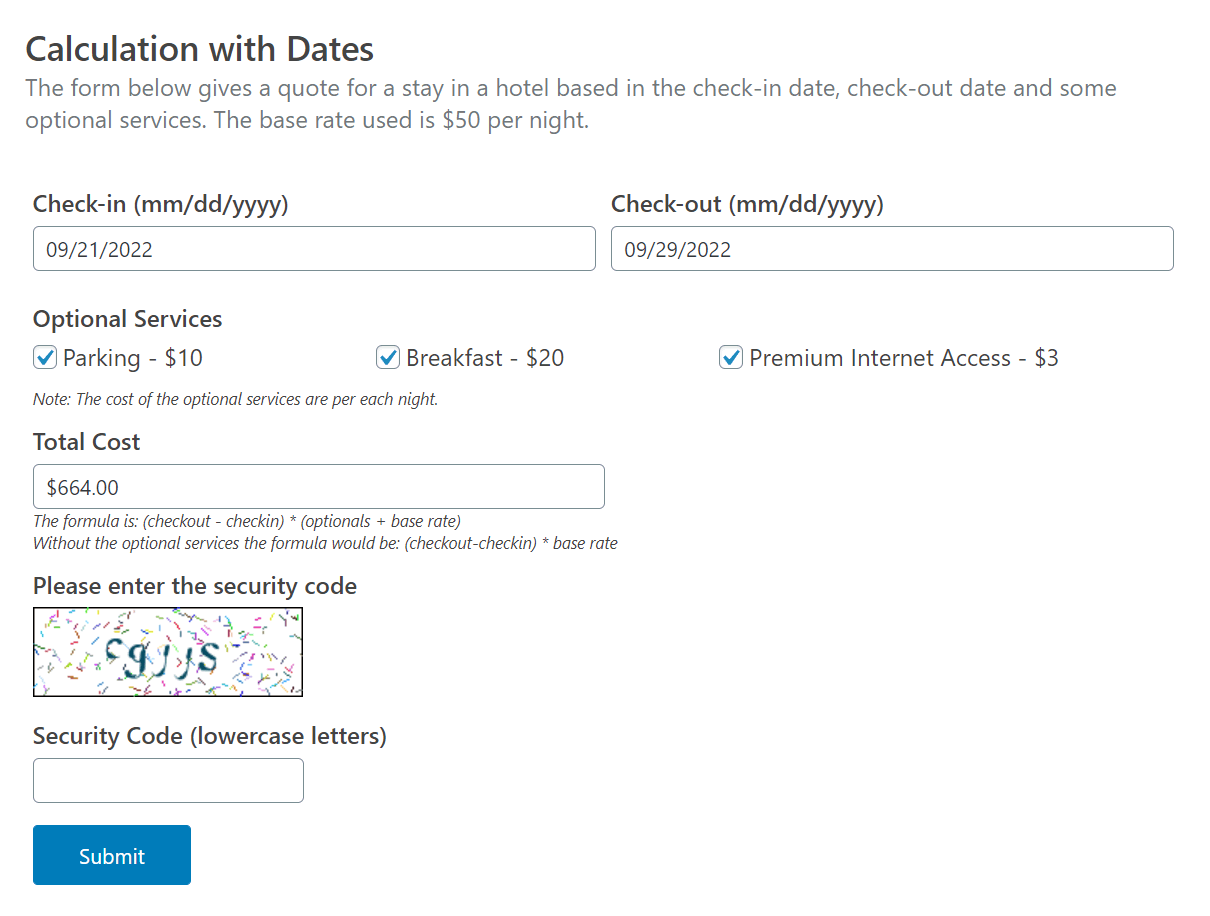The image size is (1210, 916).
Task: Click the note about per-night optional services
Action: pos(235,399)
